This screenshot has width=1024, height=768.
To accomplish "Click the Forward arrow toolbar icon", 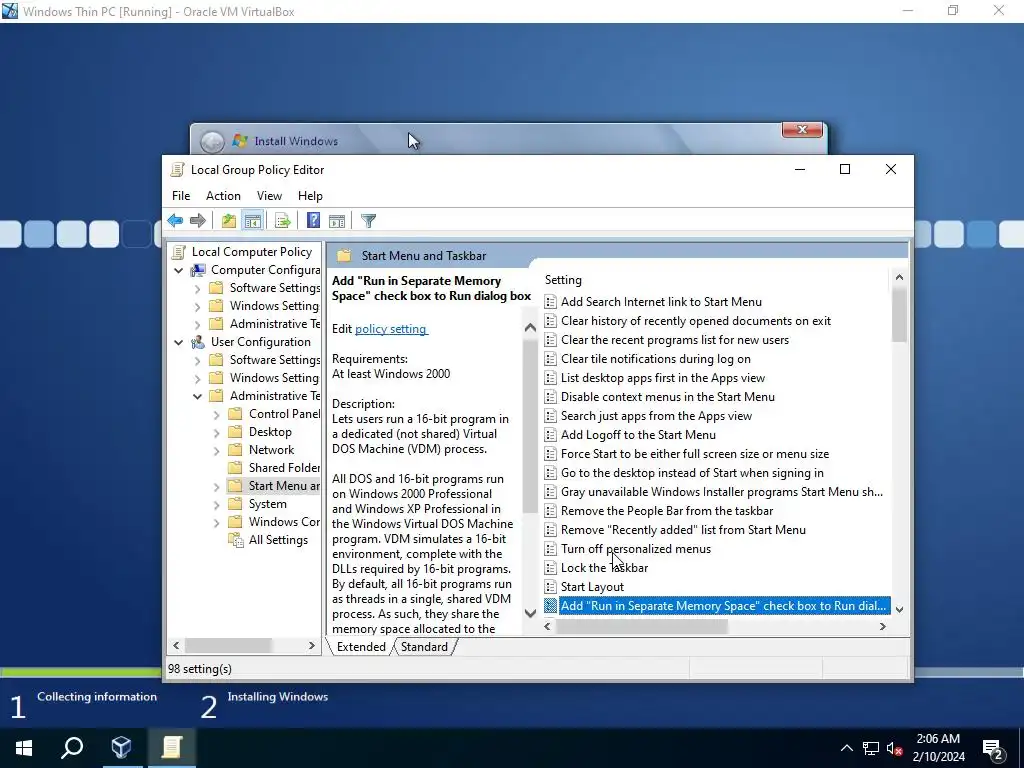I will (197, 221).
